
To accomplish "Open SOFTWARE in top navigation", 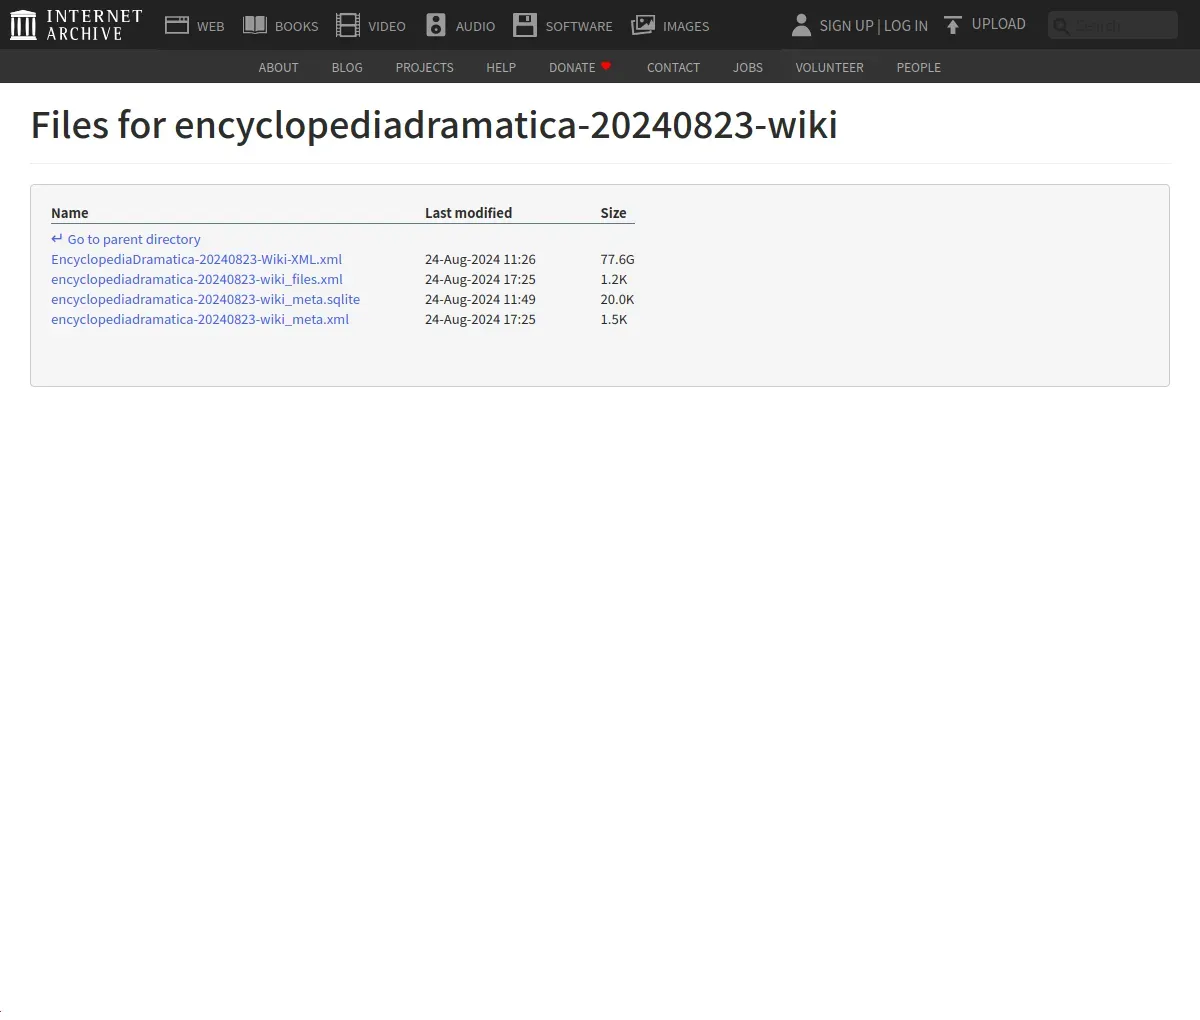I will click(x=579, y=27).
